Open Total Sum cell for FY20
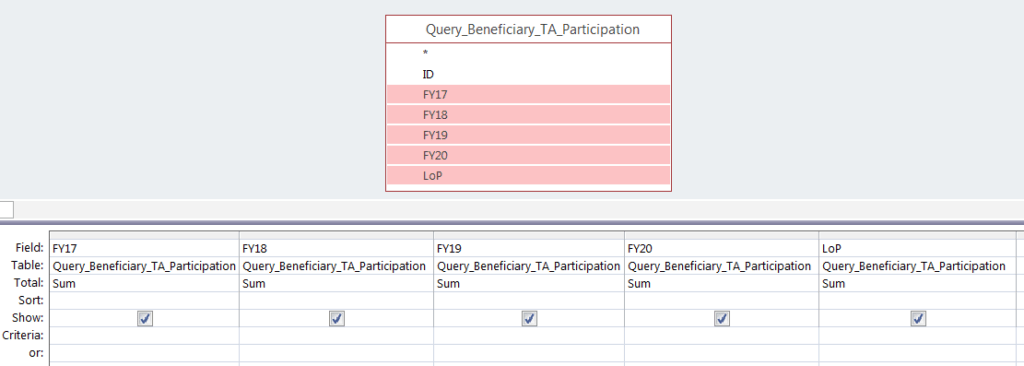1024x366 pixels. 722,284
